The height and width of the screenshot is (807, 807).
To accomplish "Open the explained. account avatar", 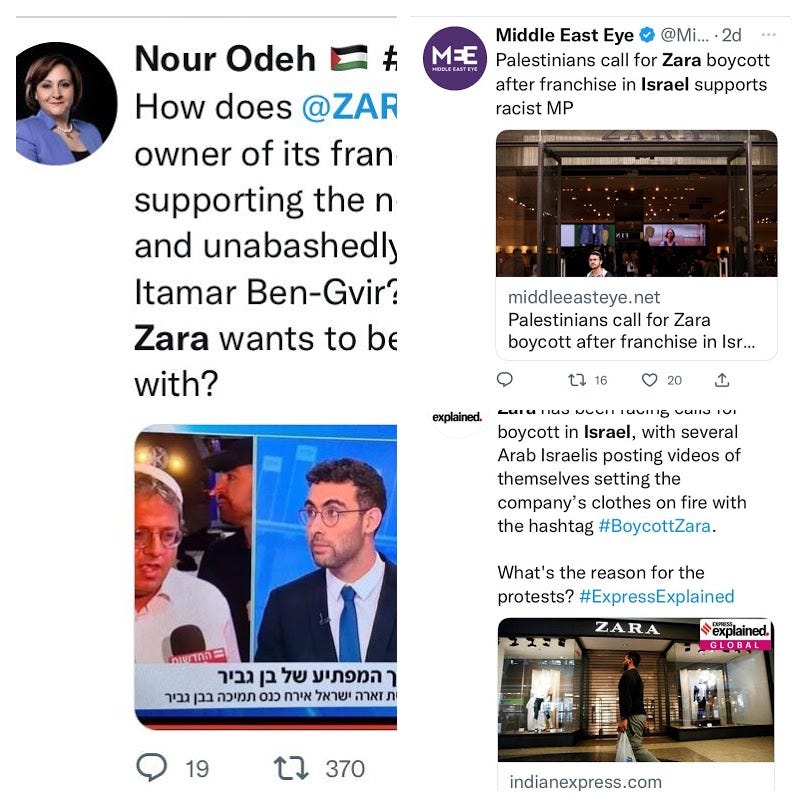I will pyautogui.click(x=457, y=417).
